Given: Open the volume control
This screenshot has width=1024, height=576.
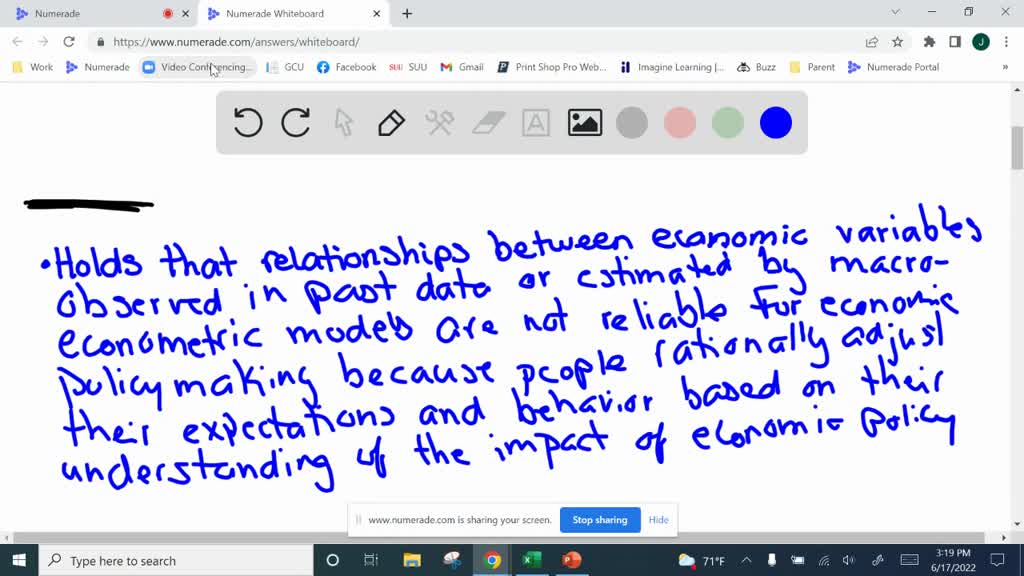Looking at the screenshot, I should [848, 560].
